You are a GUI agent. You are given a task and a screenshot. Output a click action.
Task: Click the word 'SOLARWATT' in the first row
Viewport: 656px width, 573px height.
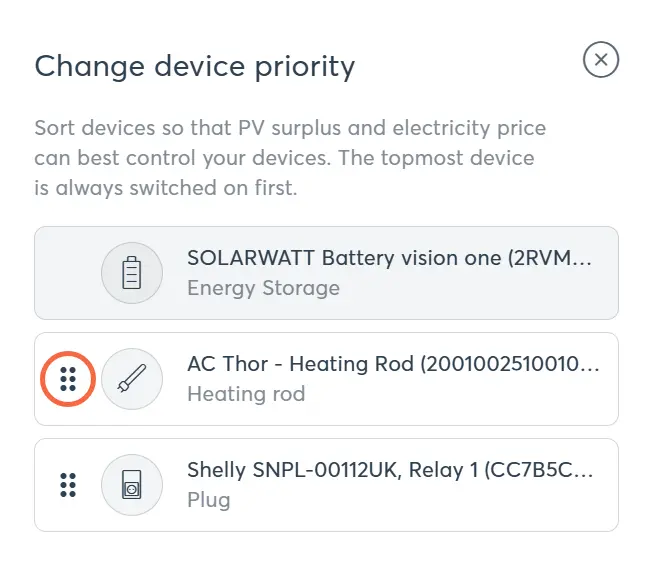(250, 258)
